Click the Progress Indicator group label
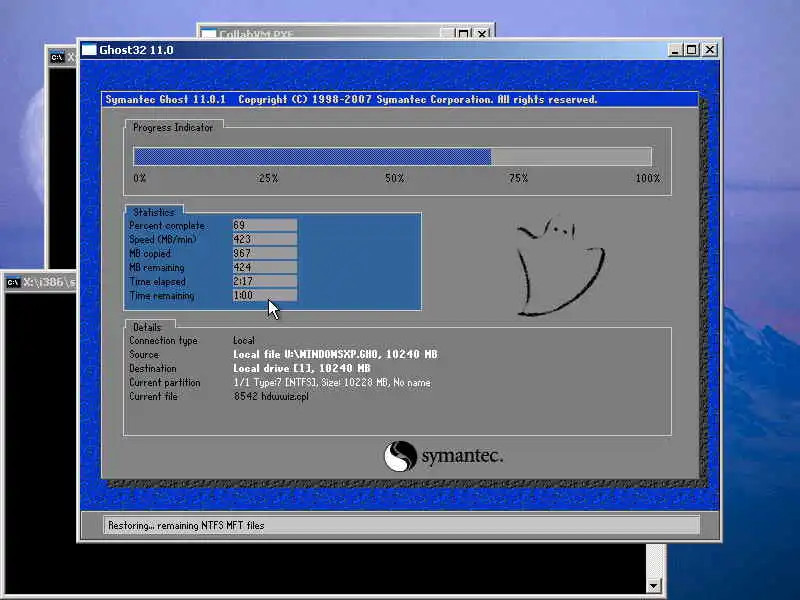Screen dimensions: 800x600 point(173,128)
